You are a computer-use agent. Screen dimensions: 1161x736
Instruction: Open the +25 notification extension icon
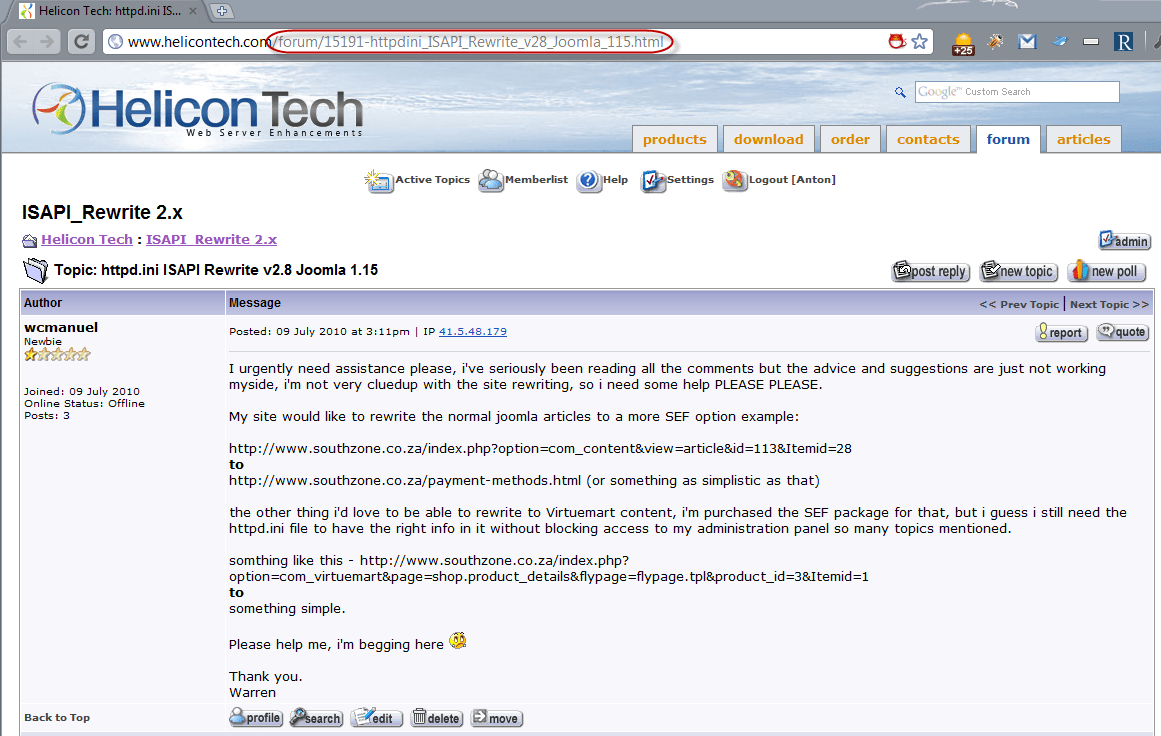pyautogui.click(x=963, y=44)
